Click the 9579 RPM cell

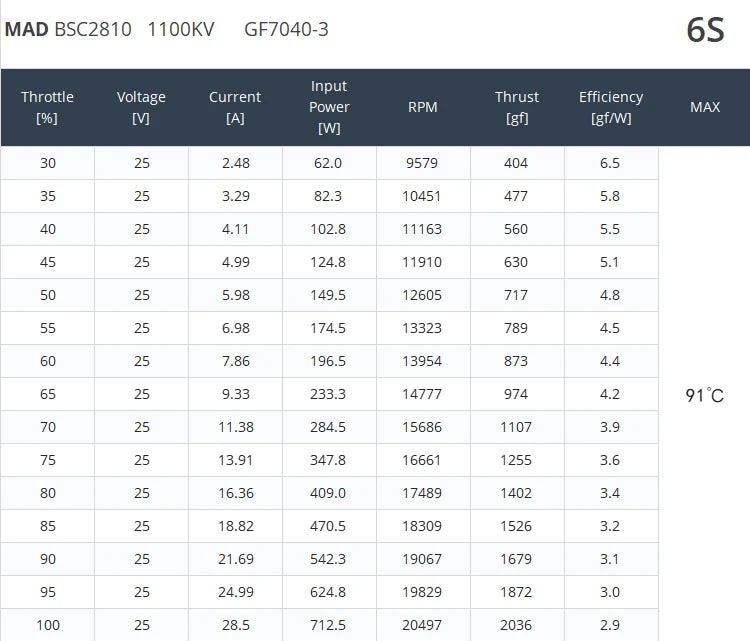422,163
